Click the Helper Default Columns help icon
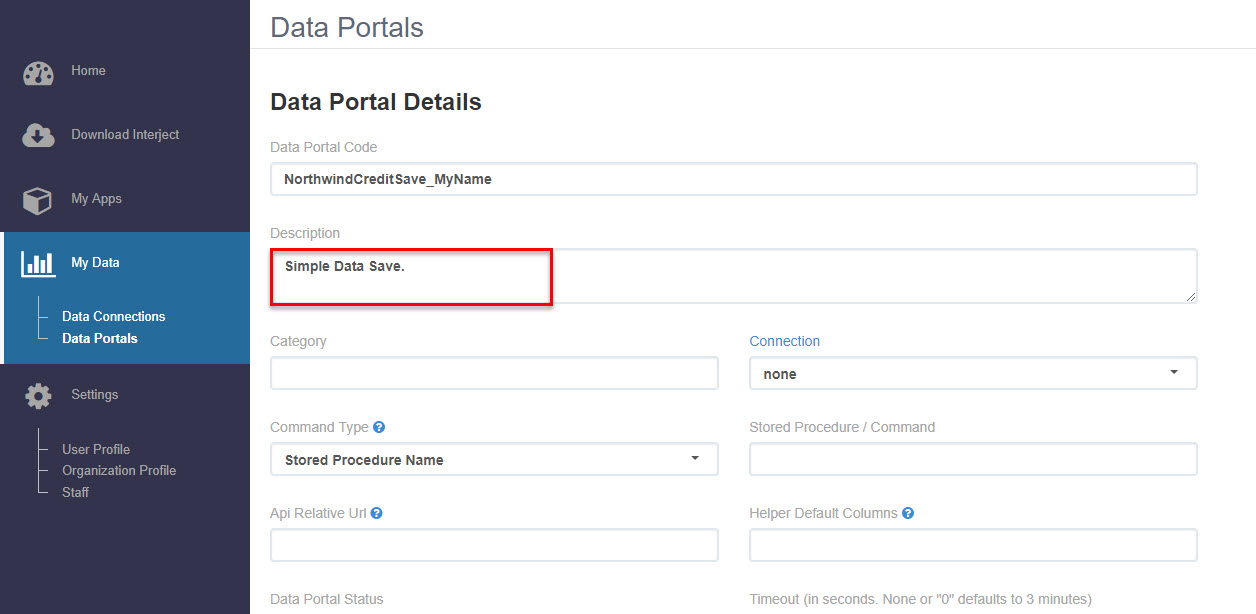 908,513
